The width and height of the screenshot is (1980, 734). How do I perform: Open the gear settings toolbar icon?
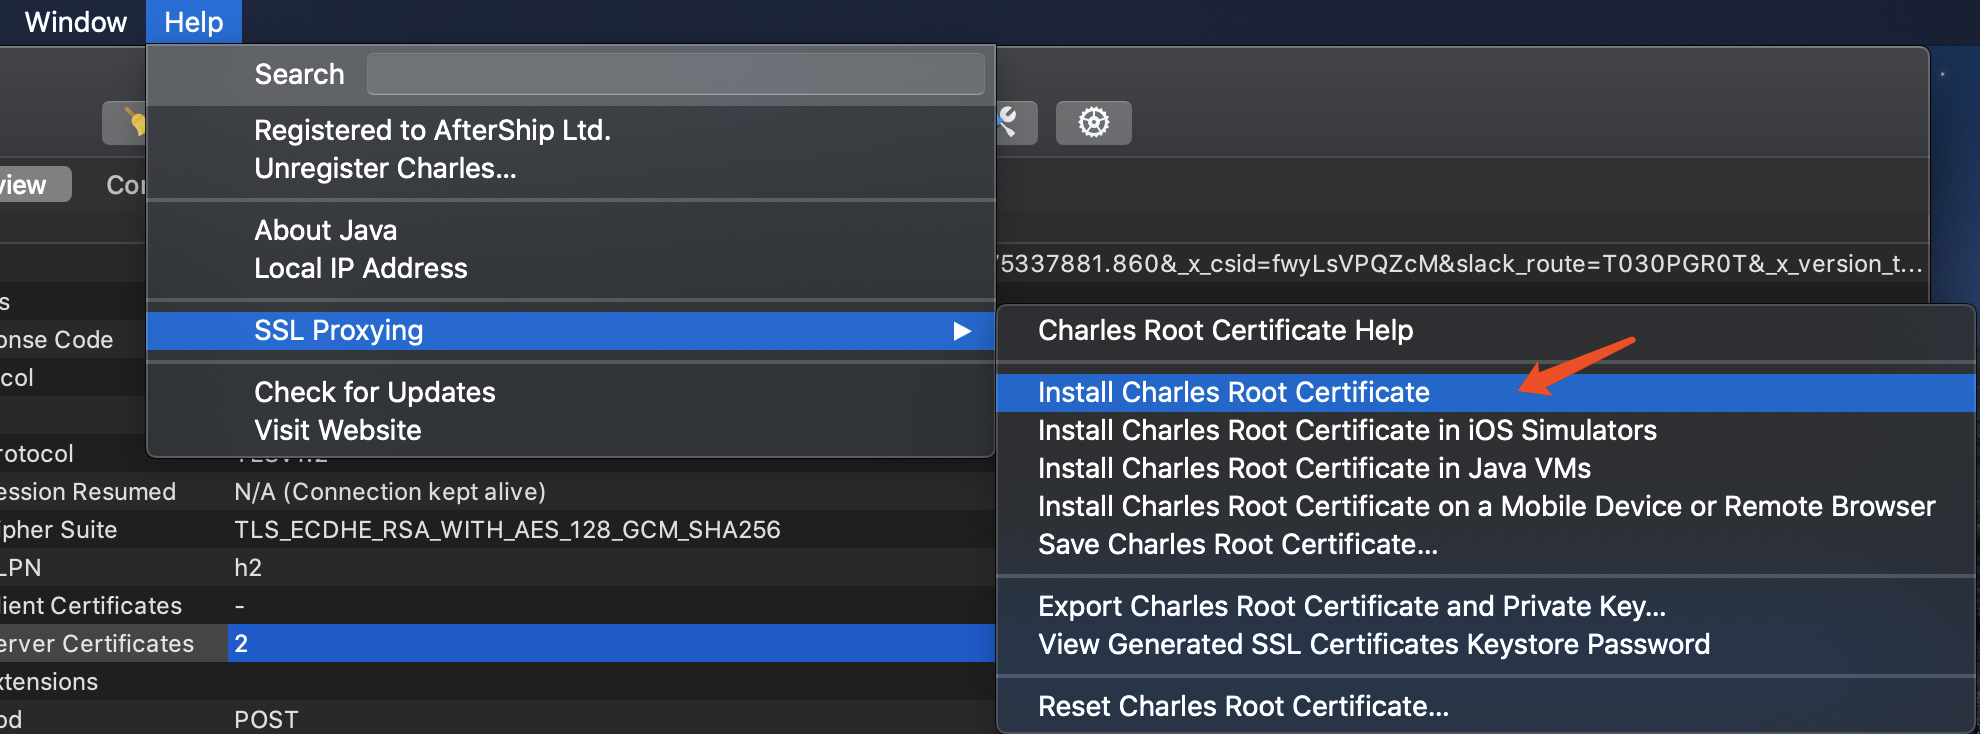tap(1093, 122)
